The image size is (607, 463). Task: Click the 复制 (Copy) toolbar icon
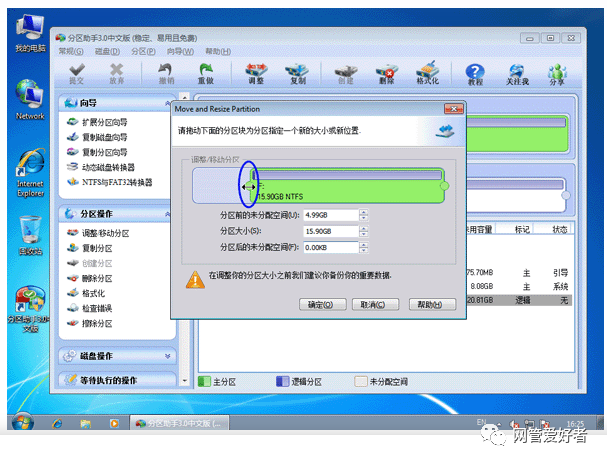296,73
